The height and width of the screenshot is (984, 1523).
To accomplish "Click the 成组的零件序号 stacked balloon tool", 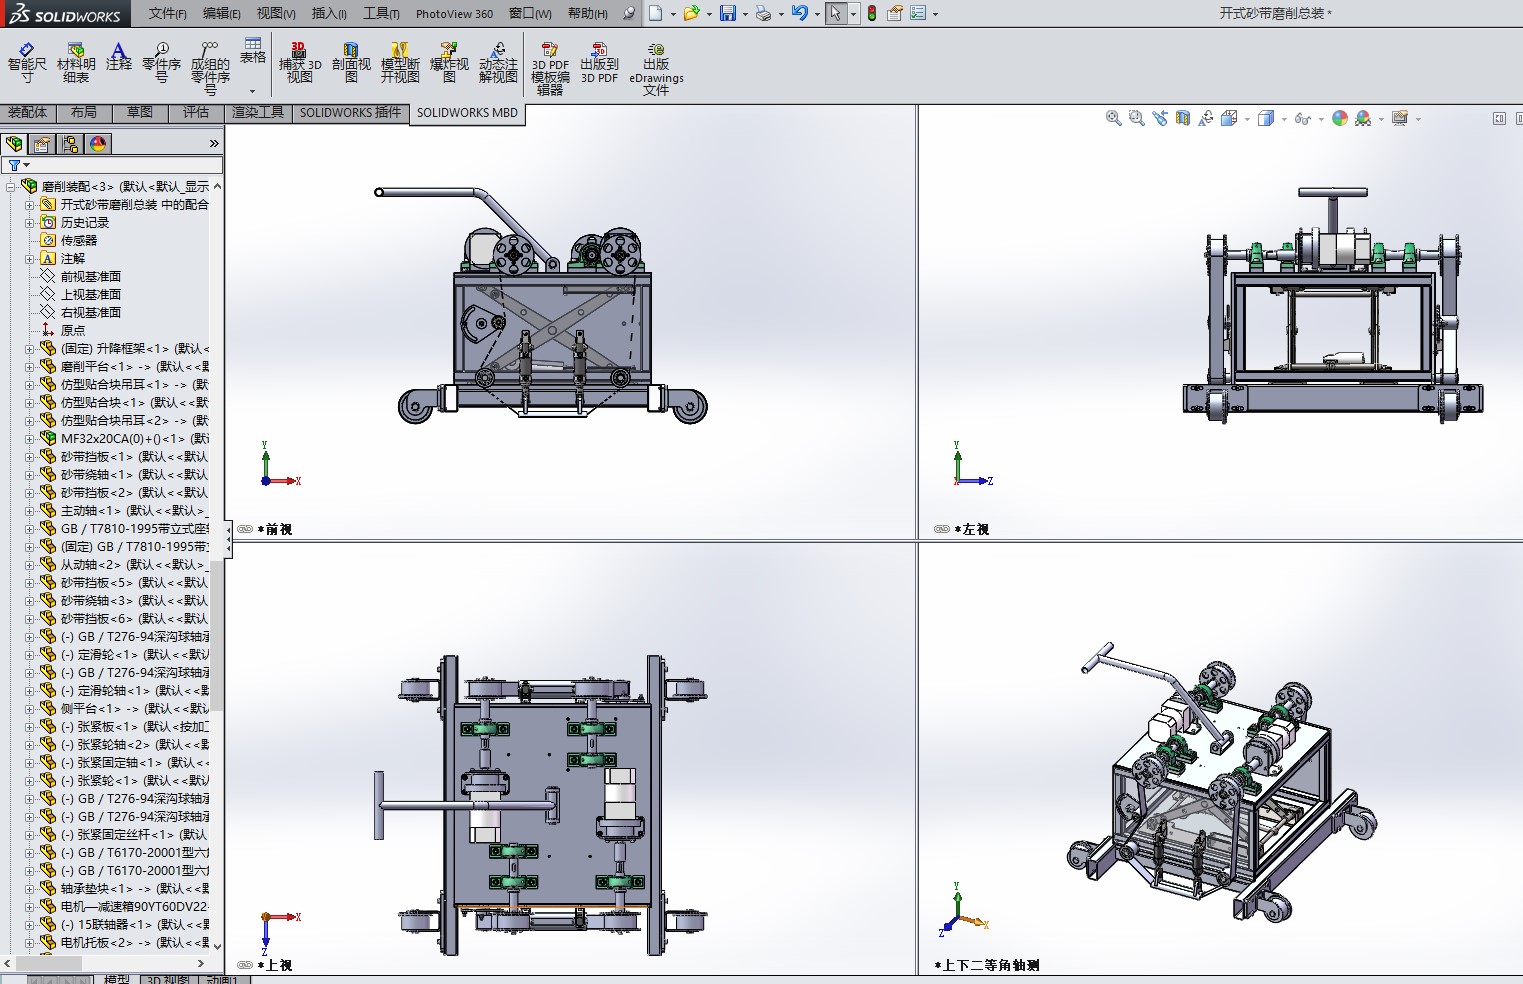I will [x=210, y=68].
